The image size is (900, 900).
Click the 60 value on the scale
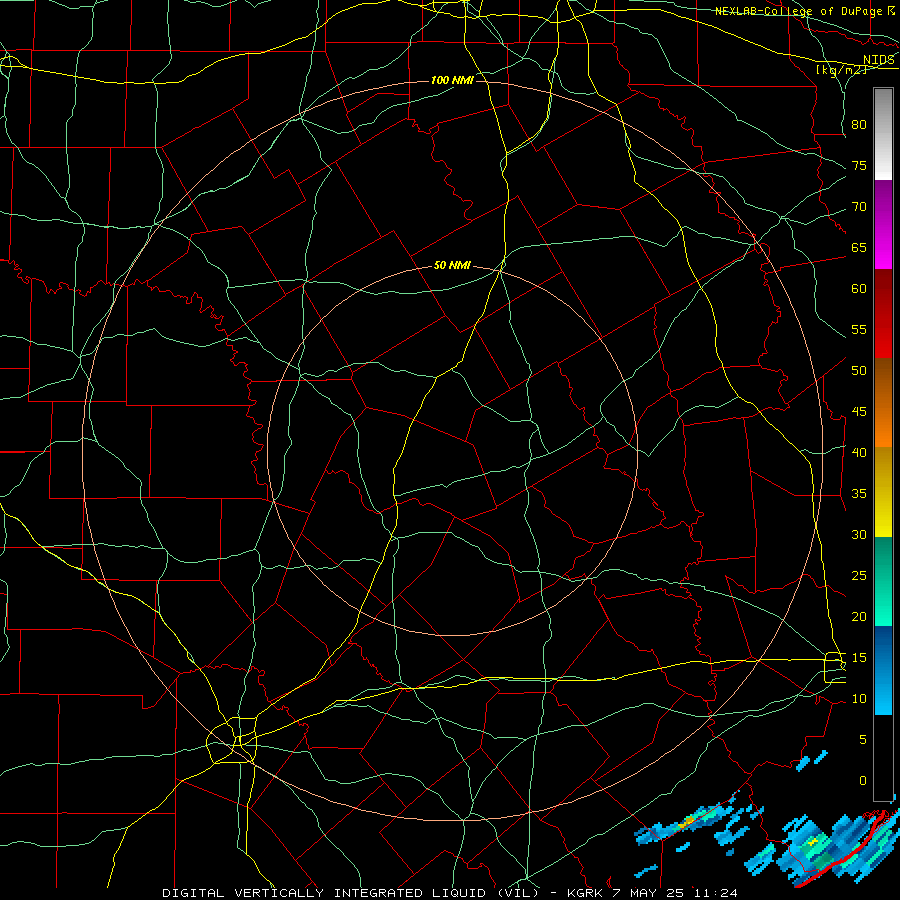coord(859,289)
